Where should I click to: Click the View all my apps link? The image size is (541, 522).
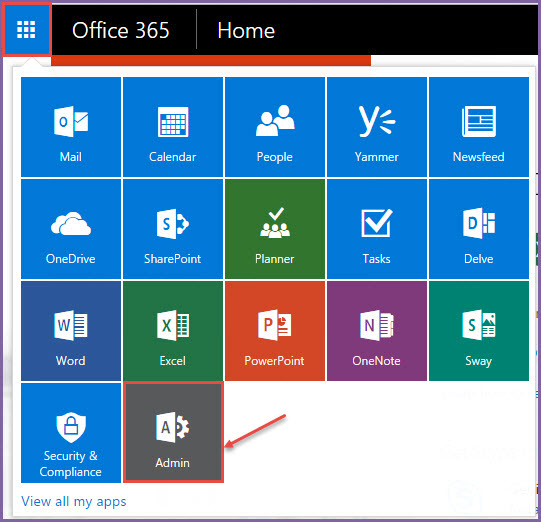(73, 501)
